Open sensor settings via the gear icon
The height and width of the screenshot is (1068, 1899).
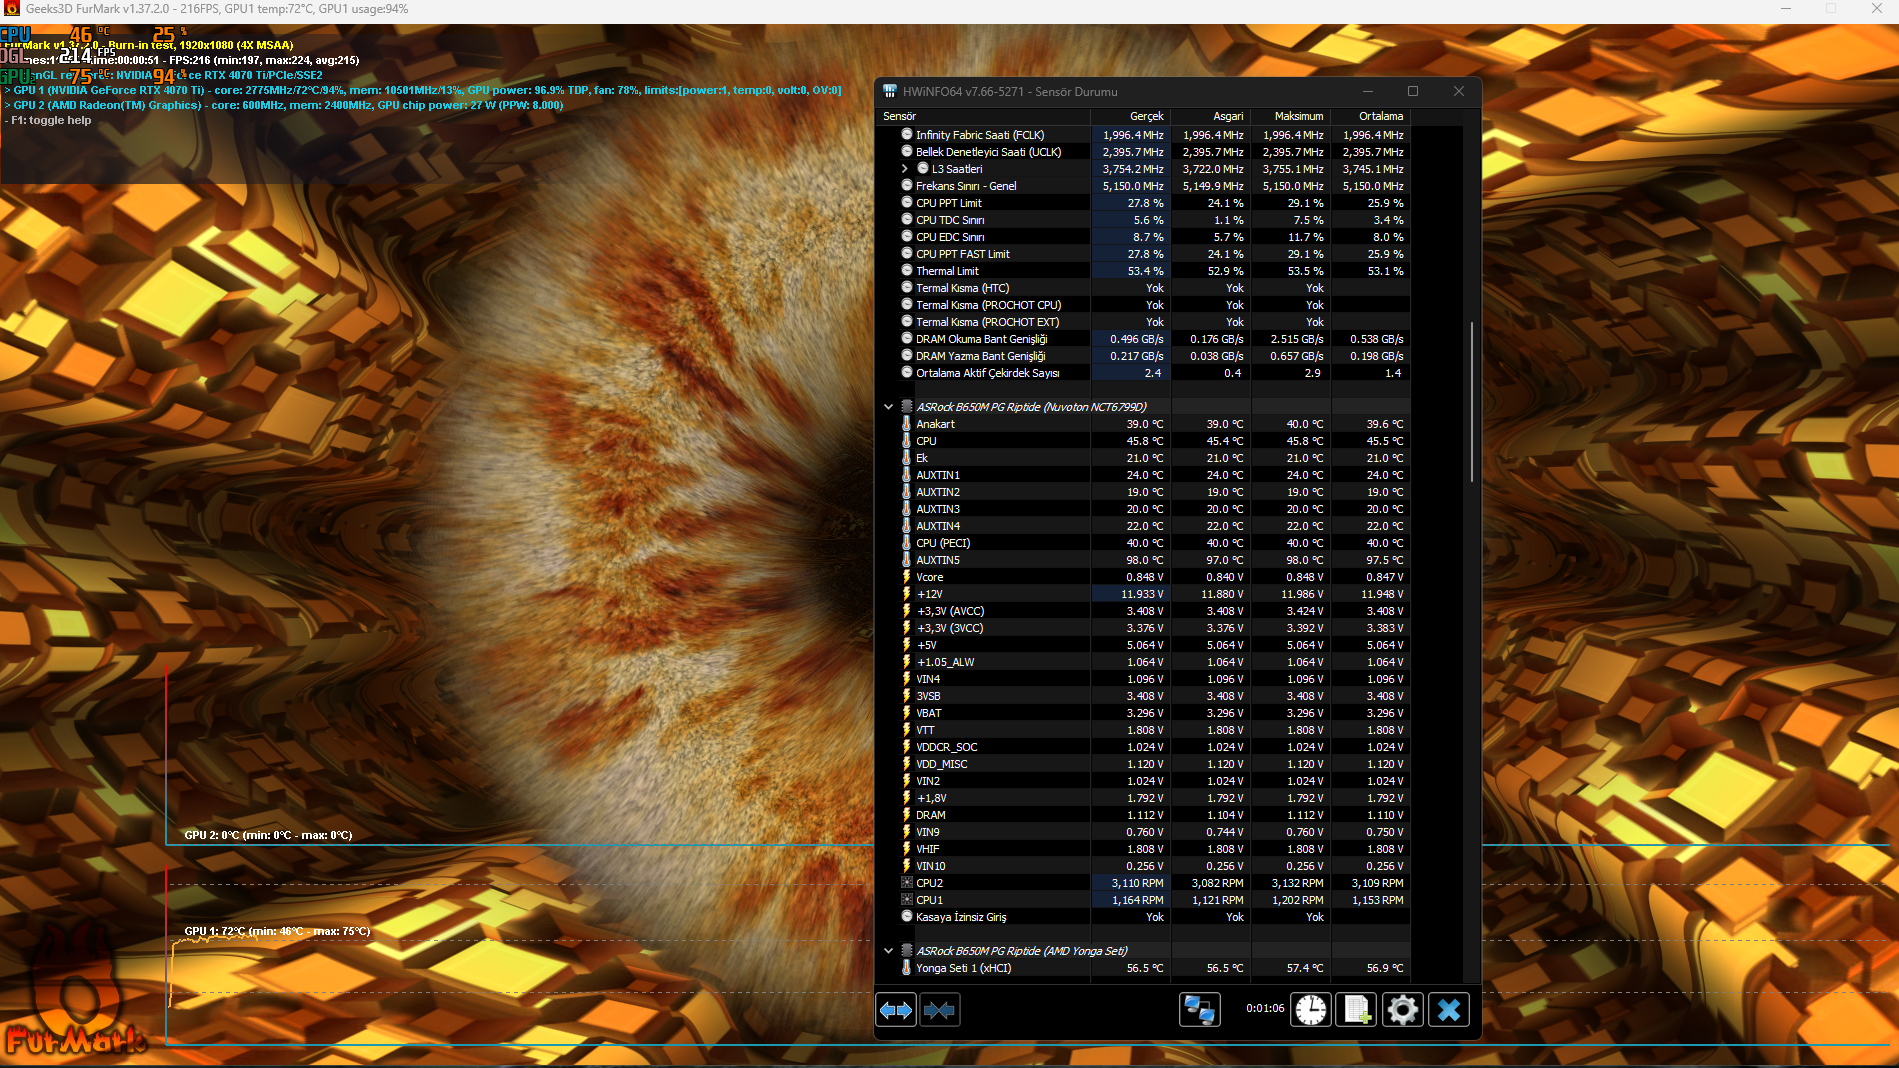click(1402, 1010)
